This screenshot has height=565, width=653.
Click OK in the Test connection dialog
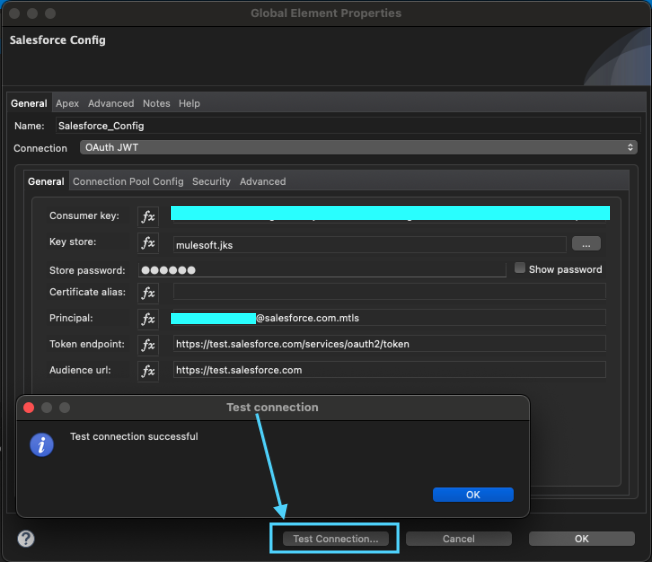tap(472, 495)
